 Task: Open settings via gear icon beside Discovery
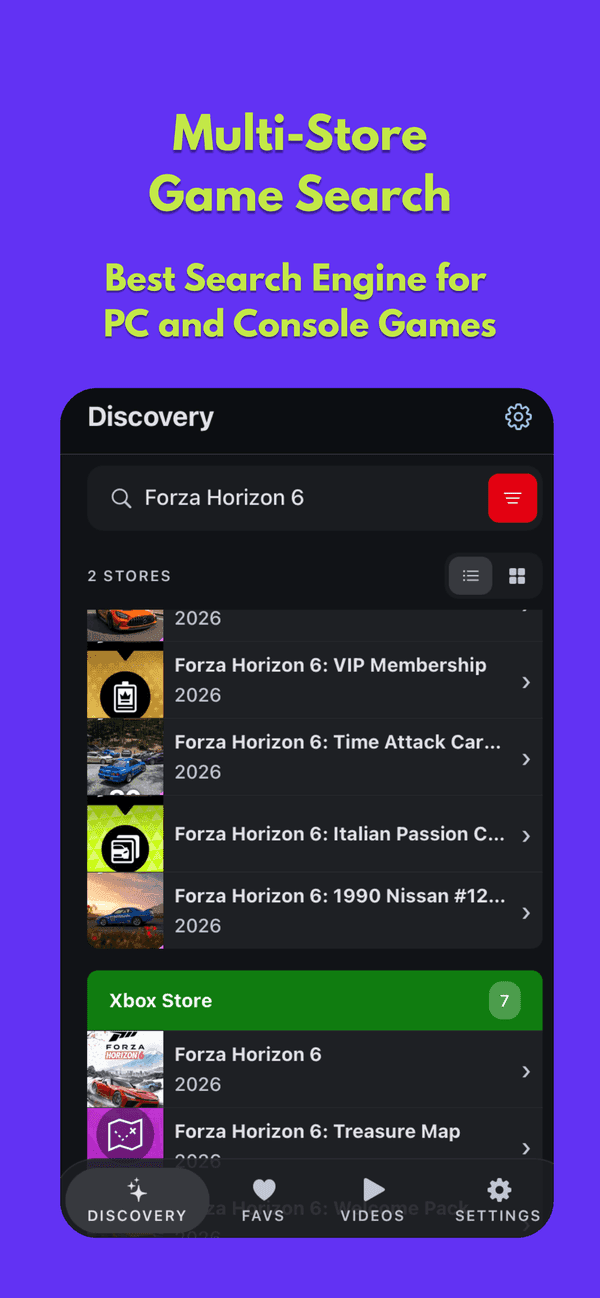518,417
